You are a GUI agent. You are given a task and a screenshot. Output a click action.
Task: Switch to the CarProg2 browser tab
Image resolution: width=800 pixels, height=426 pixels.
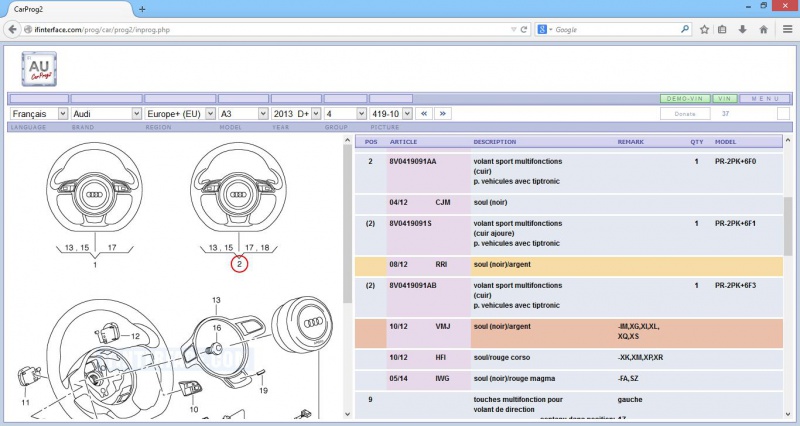coord(62,8)
